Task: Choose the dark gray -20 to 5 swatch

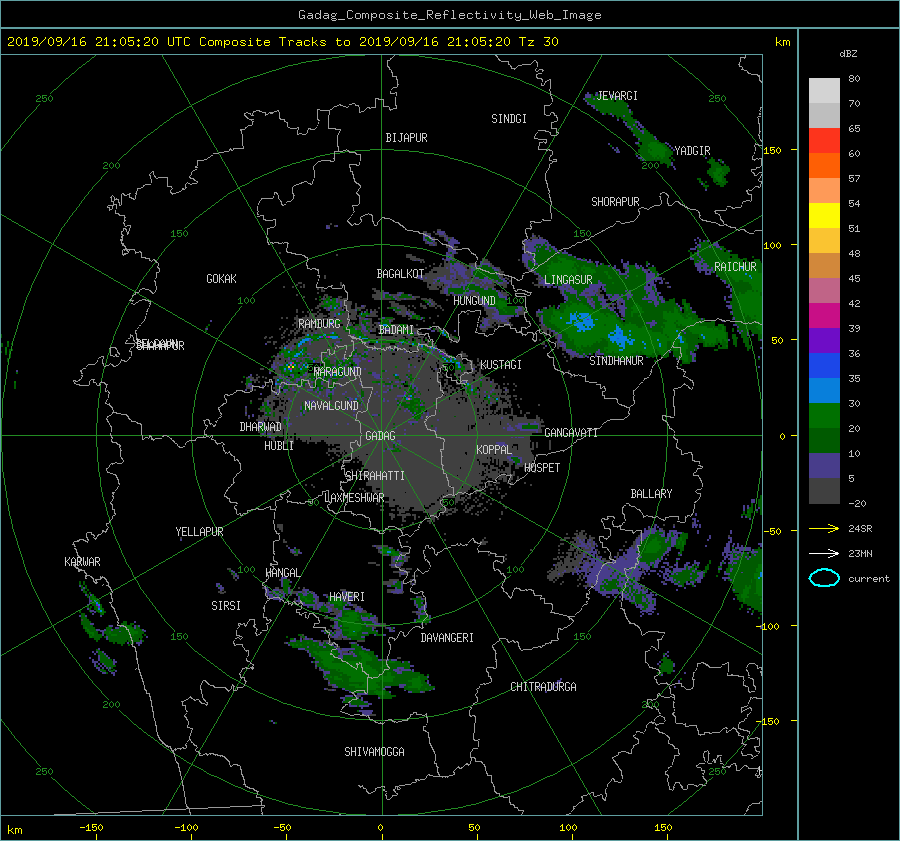Action: pyautogui.click(x=824, y=491)
